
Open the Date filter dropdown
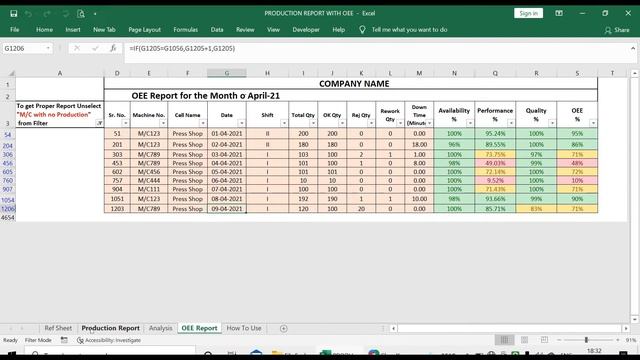(x=241, y=123)
